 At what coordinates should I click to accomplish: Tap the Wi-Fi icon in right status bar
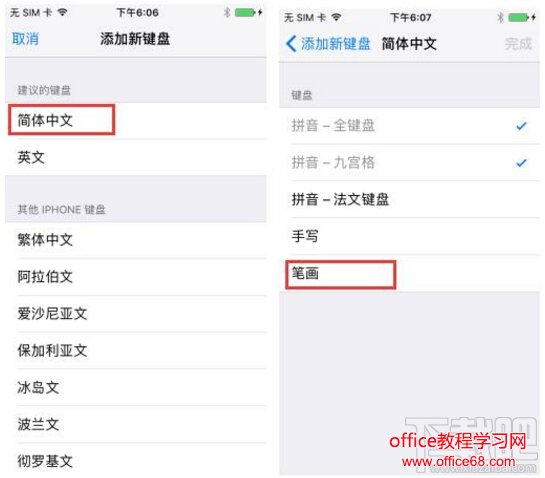[336, 17]
